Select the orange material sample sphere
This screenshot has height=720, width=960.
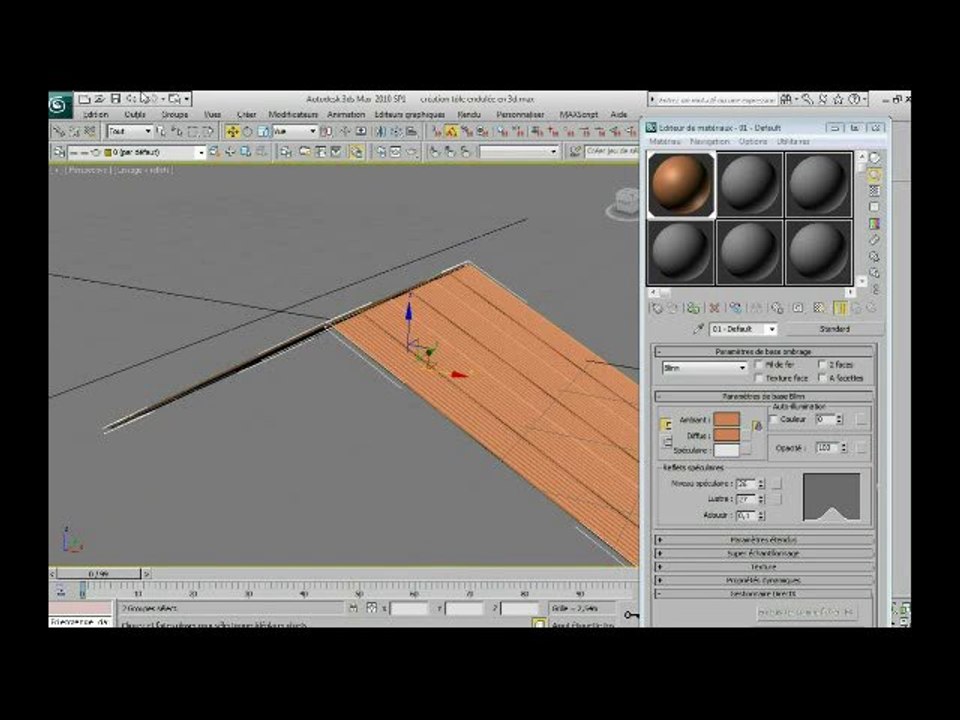(x=681, y=184)
